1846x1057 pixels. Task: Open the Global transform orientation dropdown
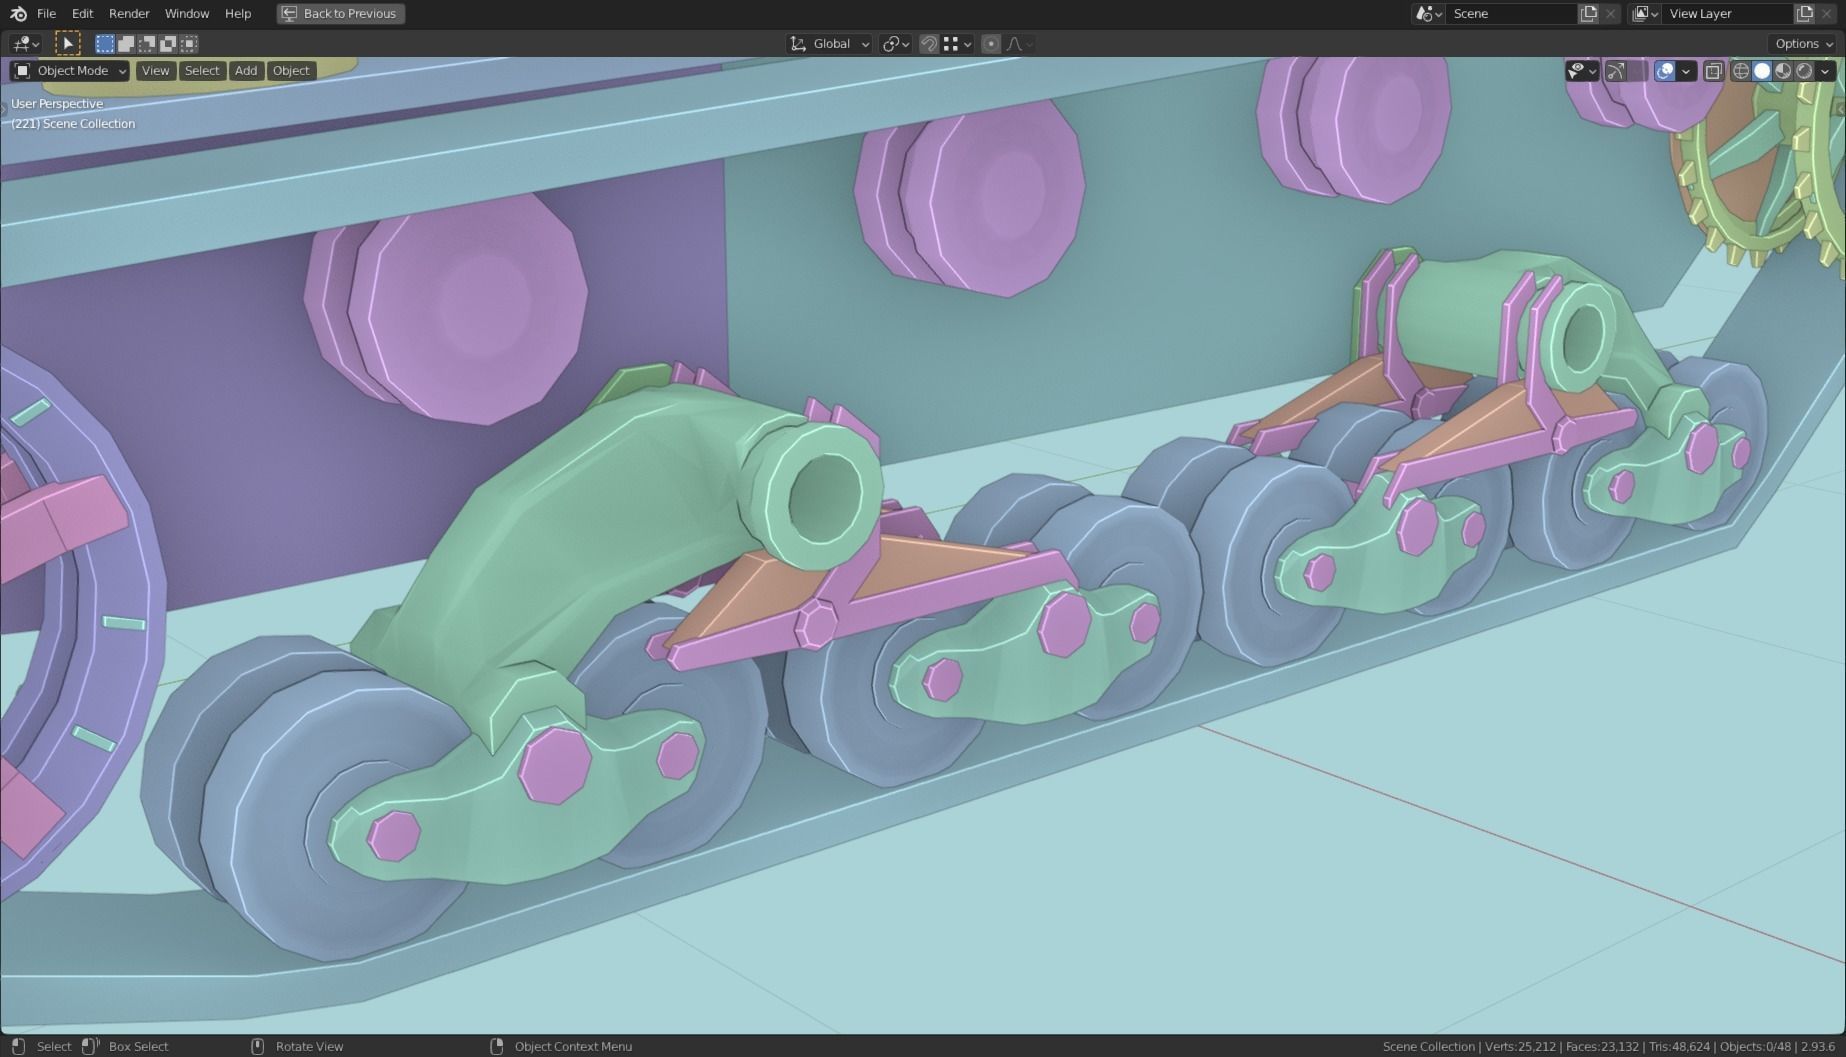[829, 43]
